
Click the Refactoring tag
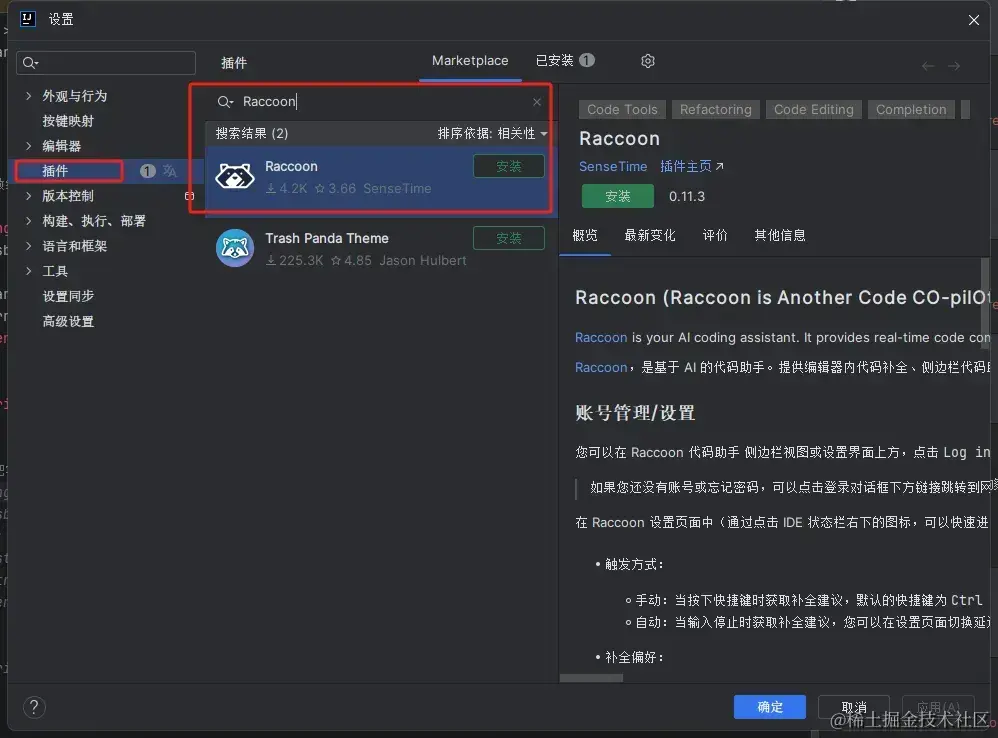click(x=715, y=110)
